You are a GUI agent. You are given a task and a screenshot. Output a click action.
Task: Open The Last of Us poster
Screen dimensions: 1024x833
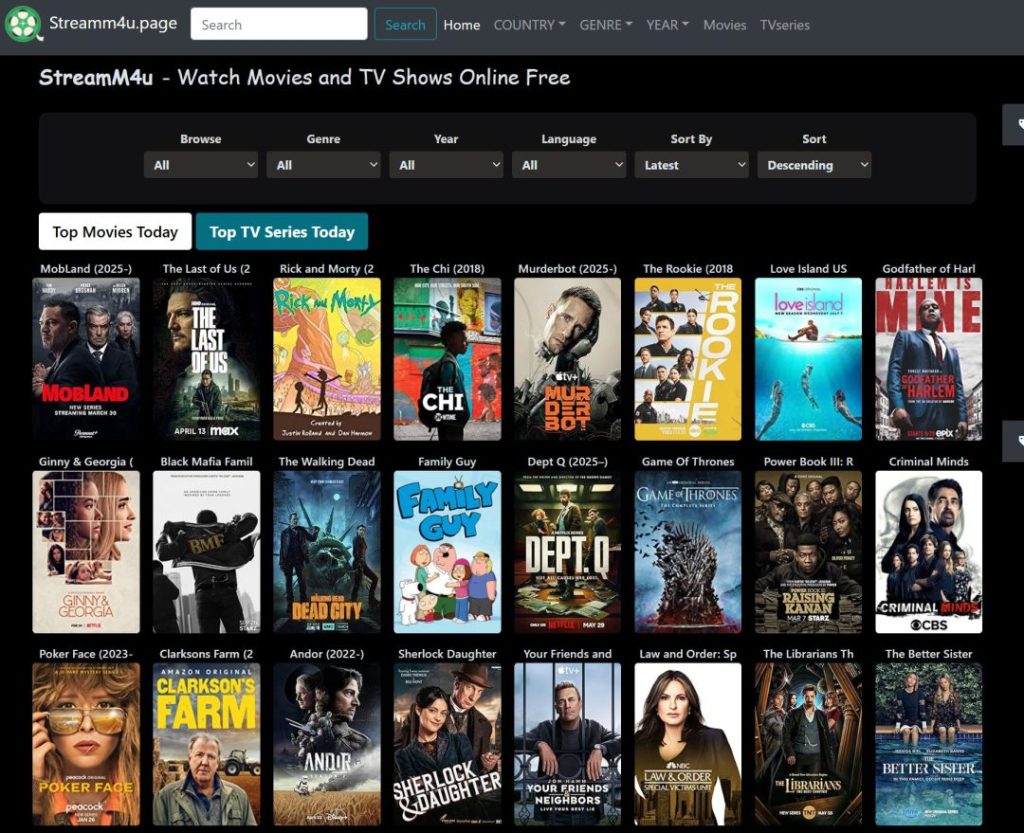[x=206, y=359]
